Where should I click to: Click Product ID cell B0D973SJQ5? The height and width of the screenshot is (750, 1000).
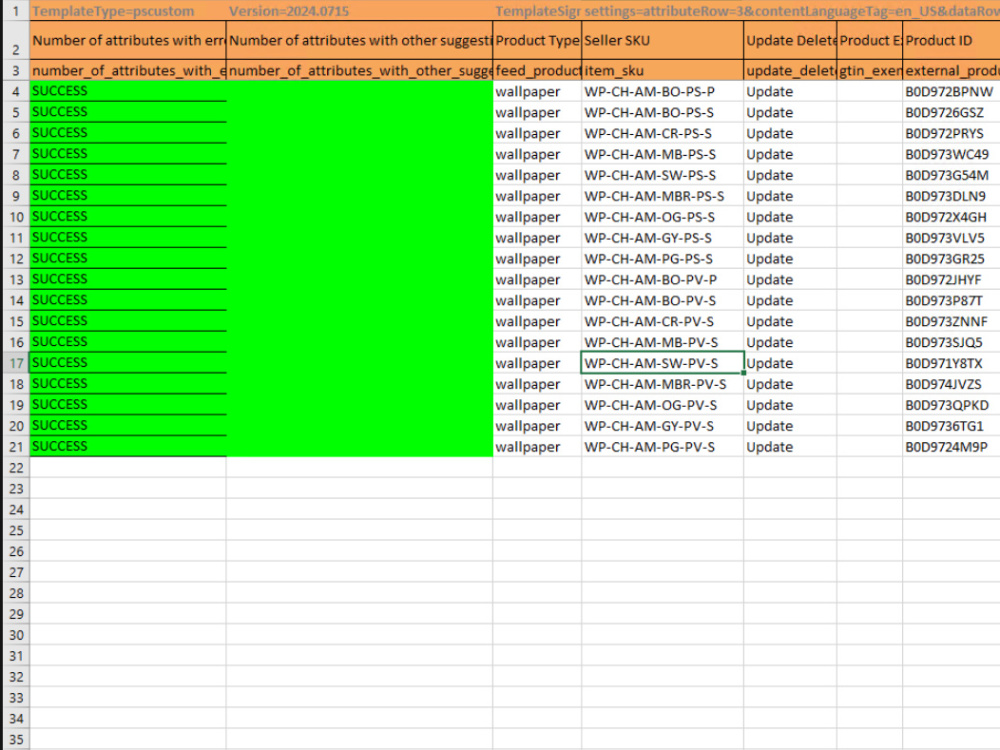point(951,342)
